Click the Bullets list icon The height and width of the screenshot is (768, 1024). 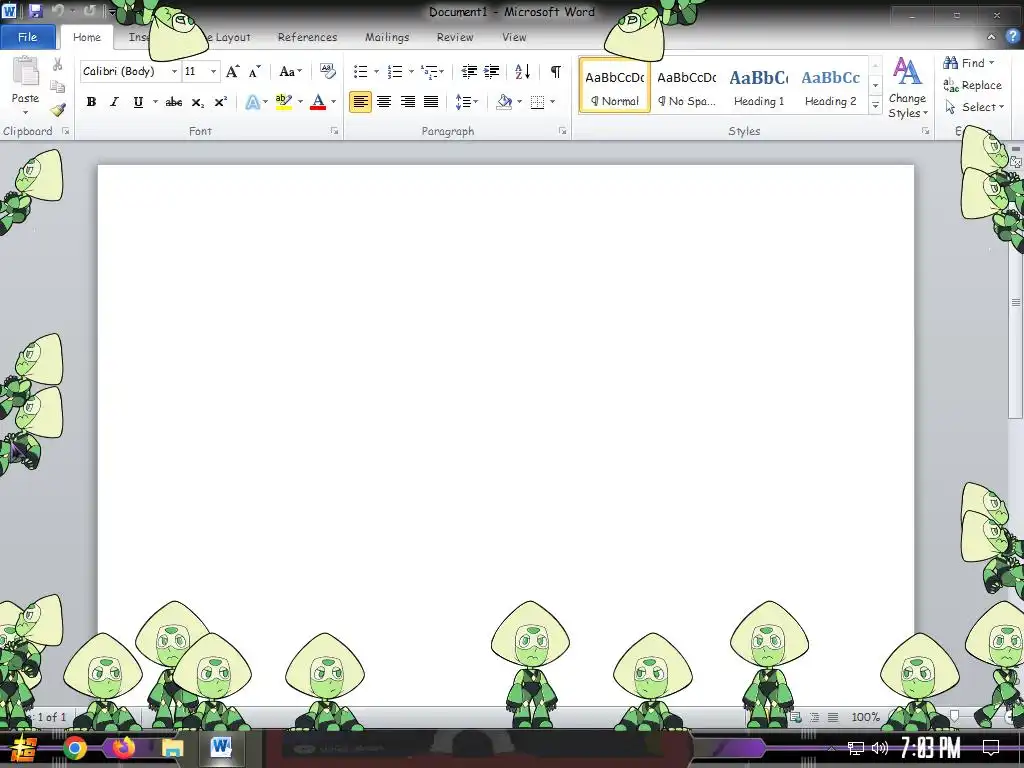(360, 71)
